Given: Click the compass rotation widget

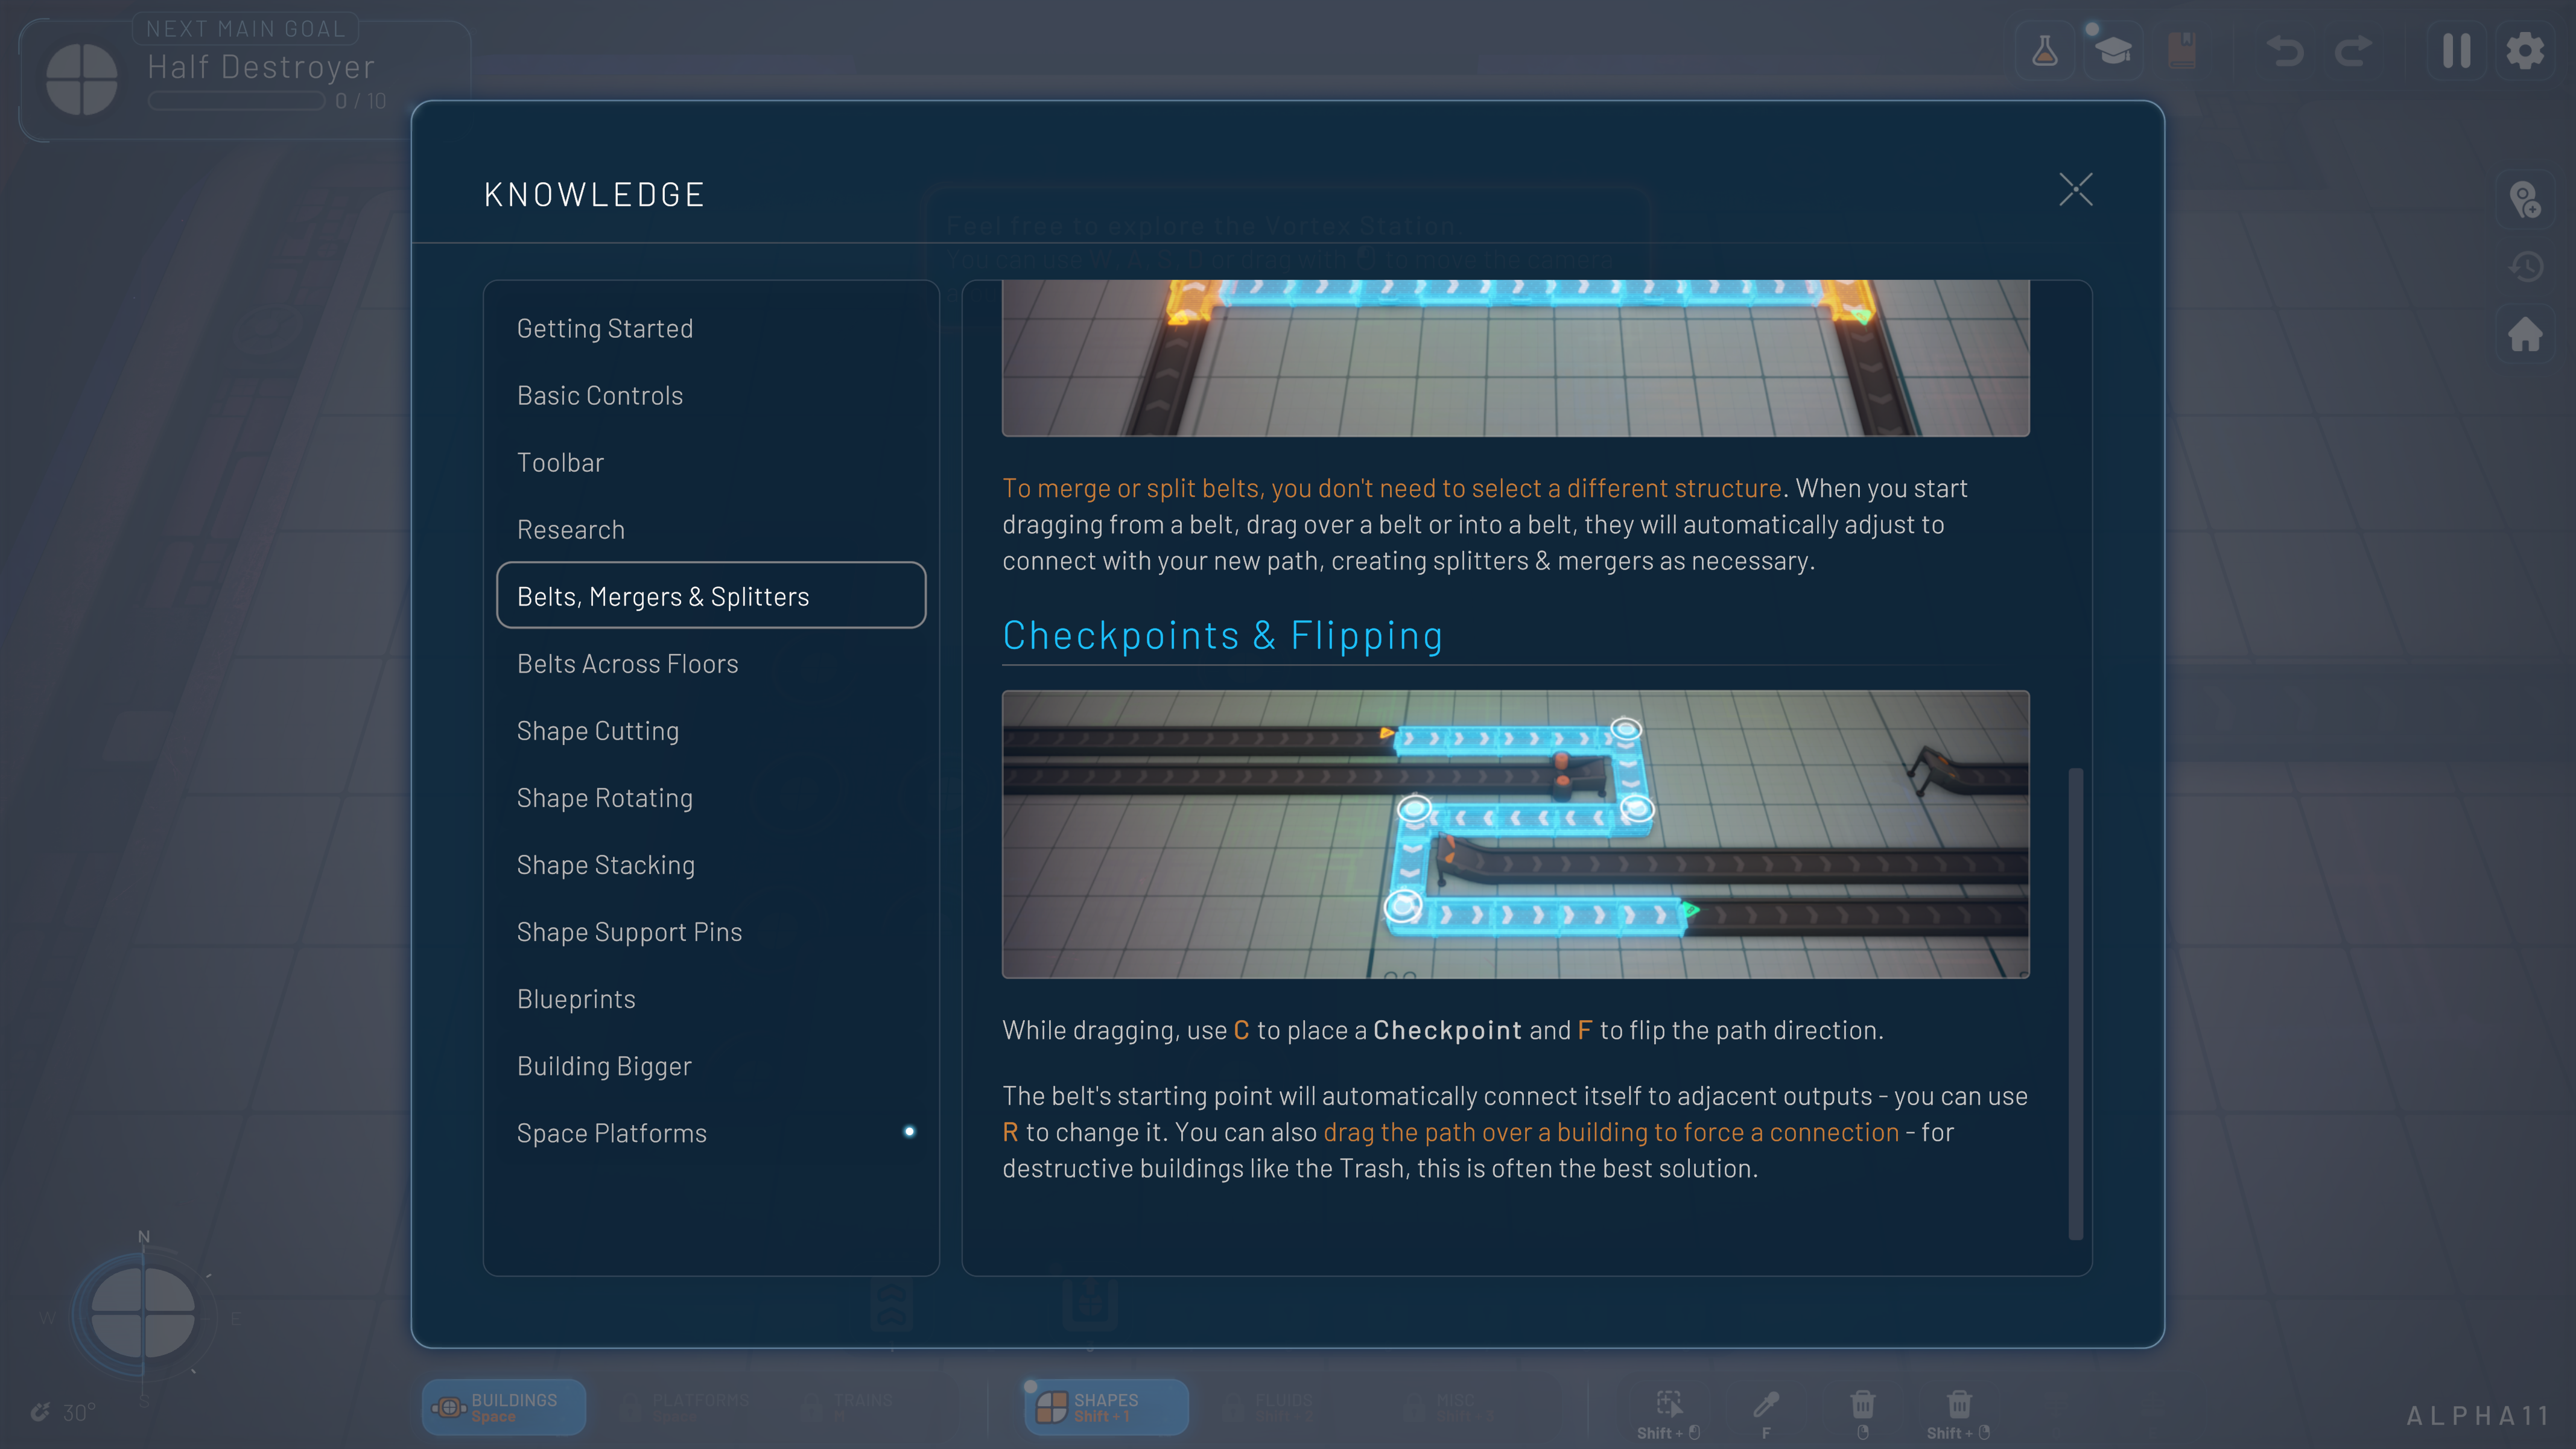Looking at the screenshot, I should tap(143, 1313).
